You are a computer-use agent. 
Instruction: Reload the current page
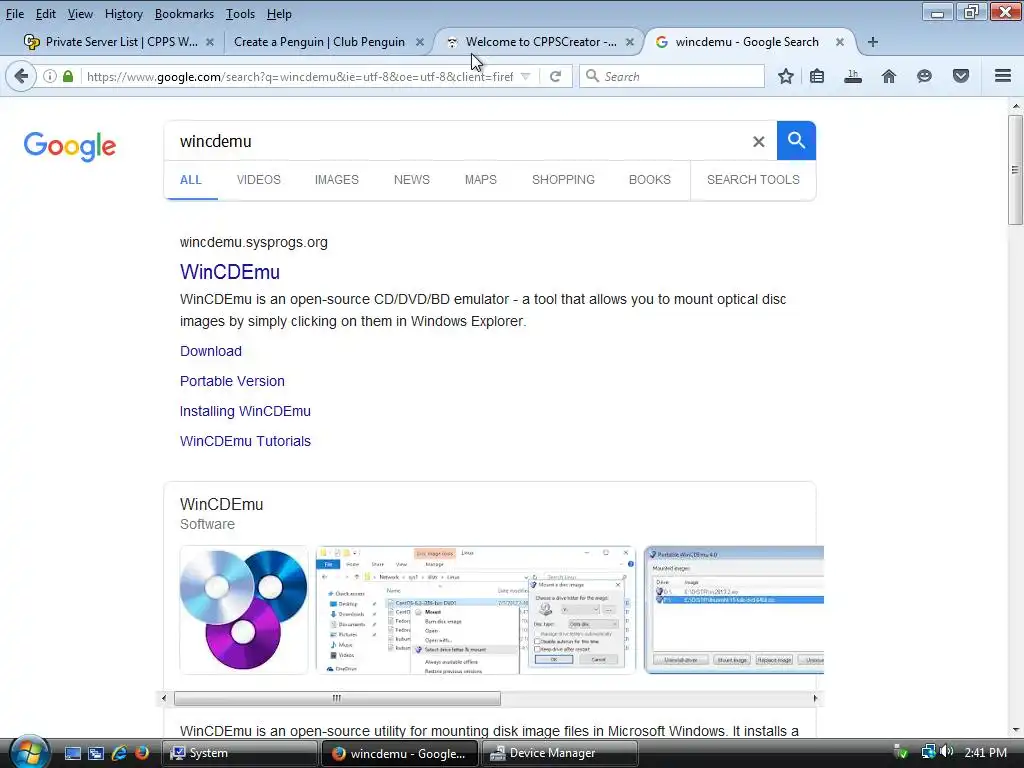[555, 76]
